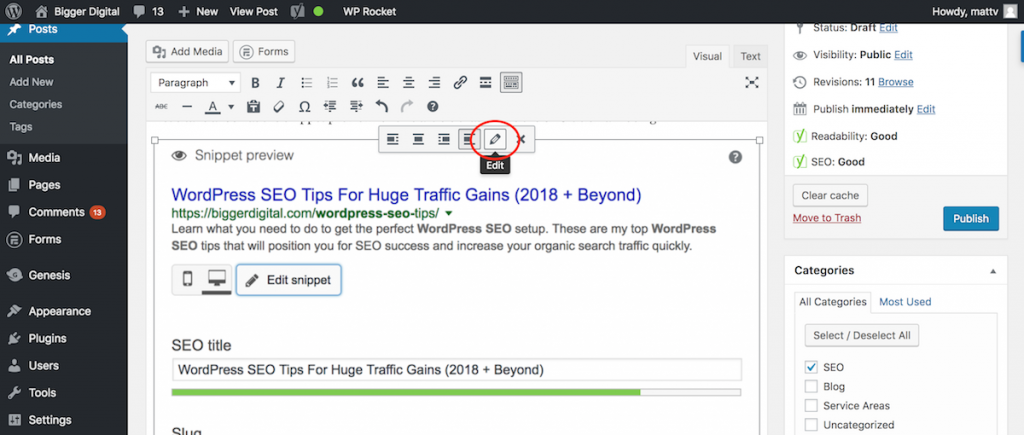Screen dimensions: 1024x435
Task: Set image align right in inline toolbar
Action: point(444,139)
